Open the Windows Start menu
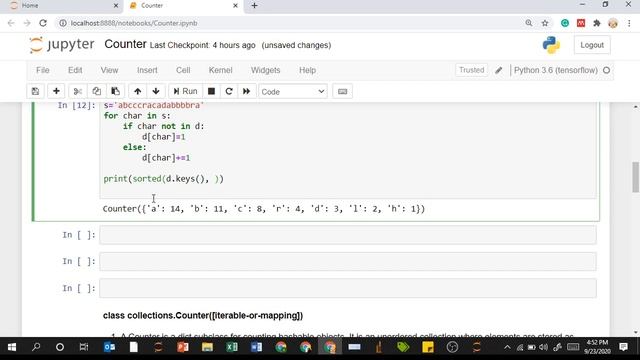The height and width of the screenshot is (360, 640). coord(12,347)
